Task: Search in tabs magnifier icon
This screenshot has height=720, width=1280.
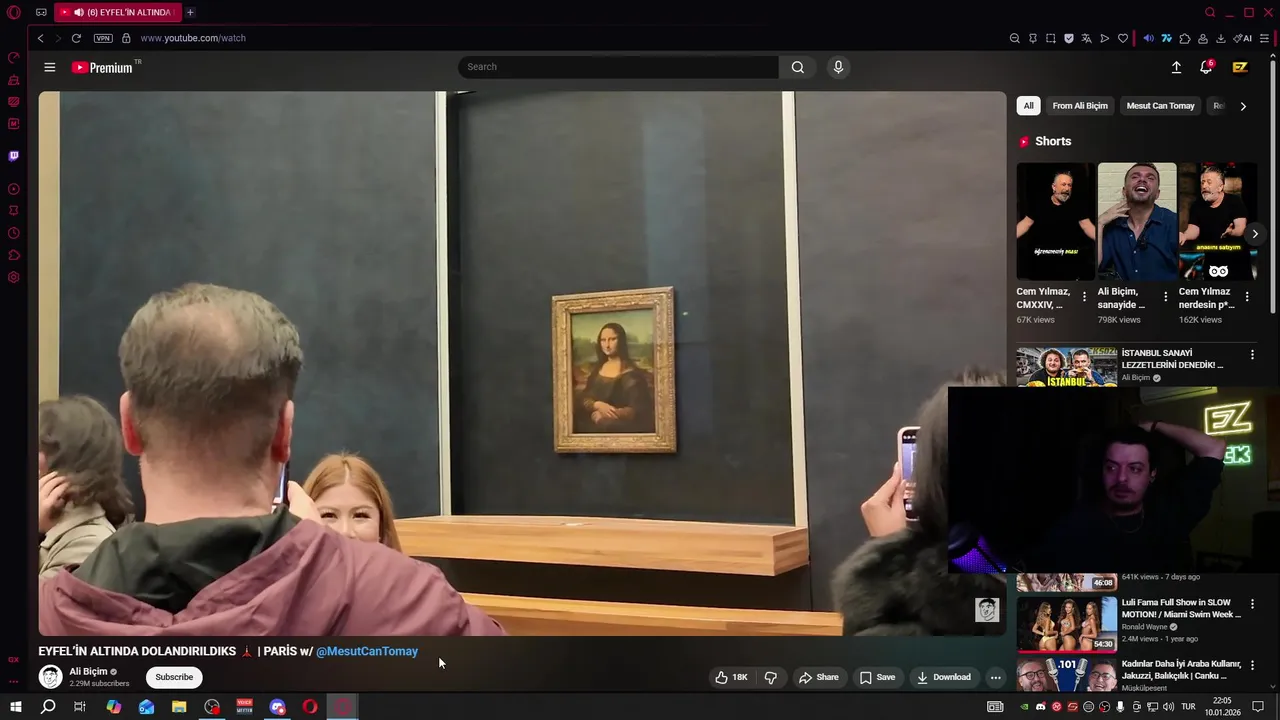Action: 1210,12
